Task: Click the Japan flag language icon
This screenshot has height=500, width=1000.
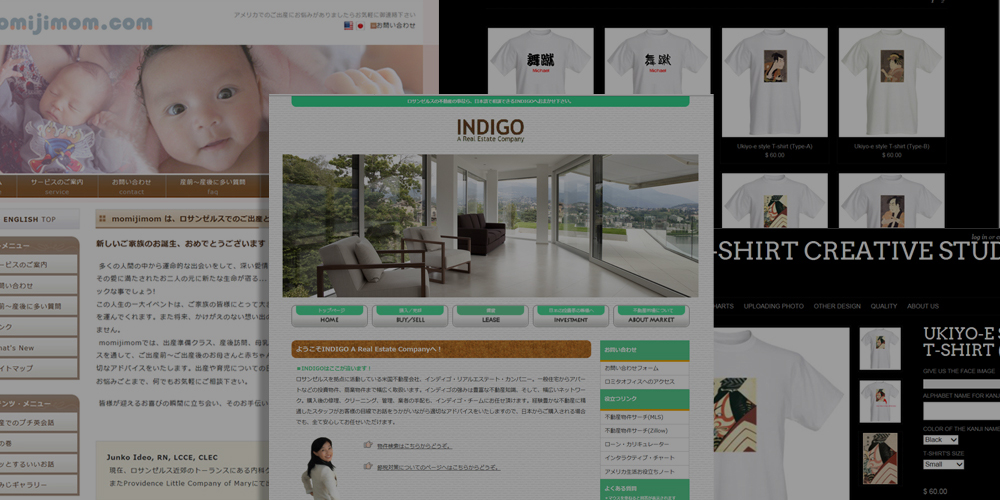Action: (360, 25)
